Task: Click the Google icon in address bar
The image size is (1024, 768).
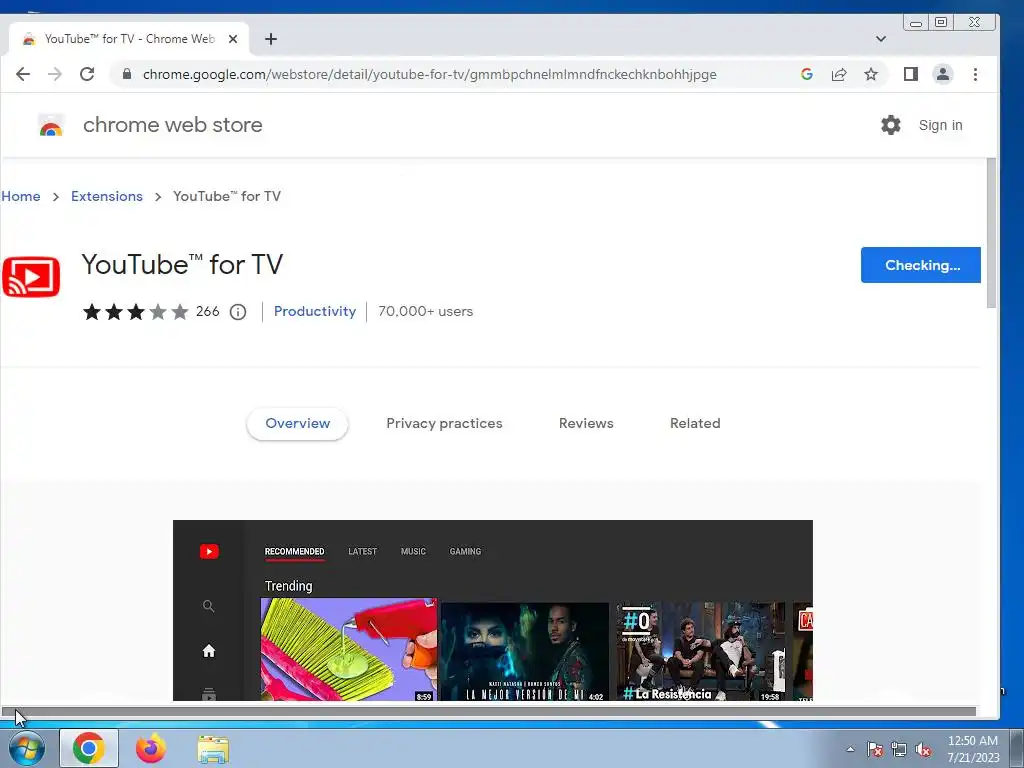Action: point(807,74)
